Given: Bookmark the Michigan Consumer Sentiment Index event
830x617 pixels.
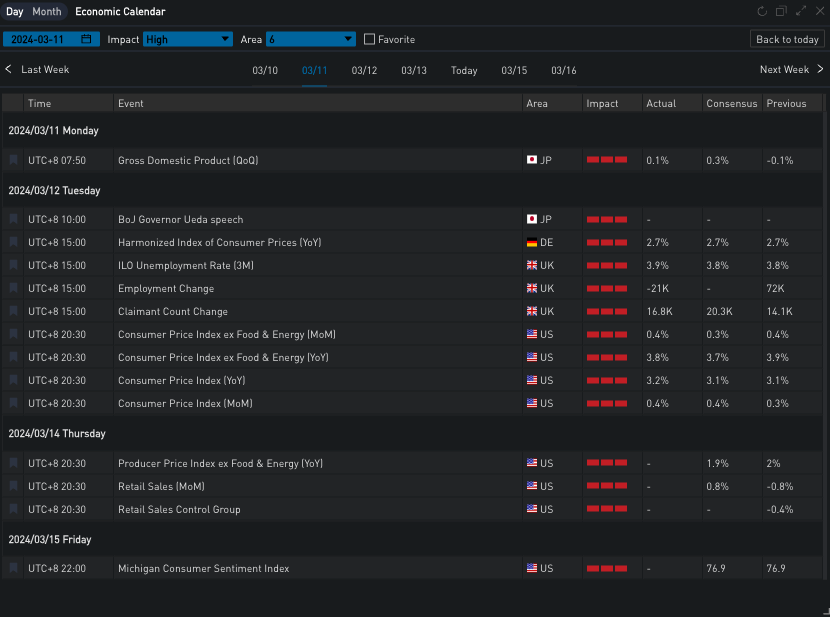Looking at the screenshot, I should [14, 568].
